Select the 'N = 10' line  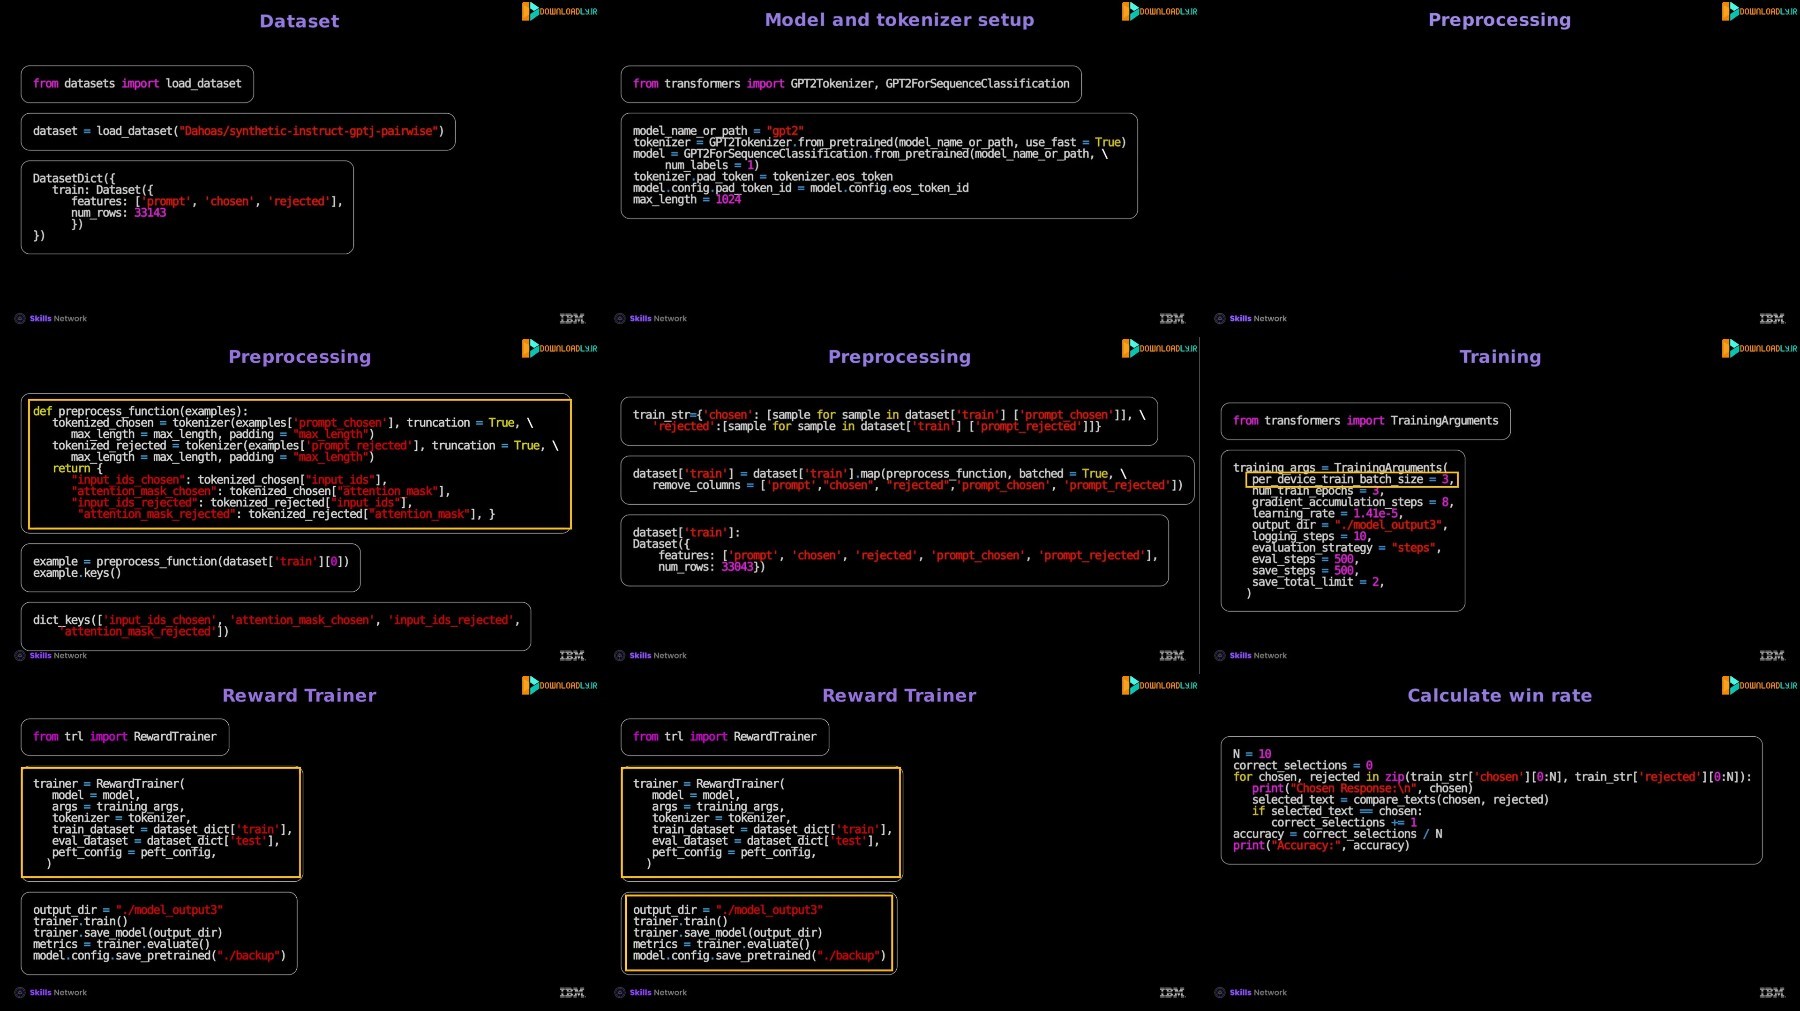[1252, 754]
